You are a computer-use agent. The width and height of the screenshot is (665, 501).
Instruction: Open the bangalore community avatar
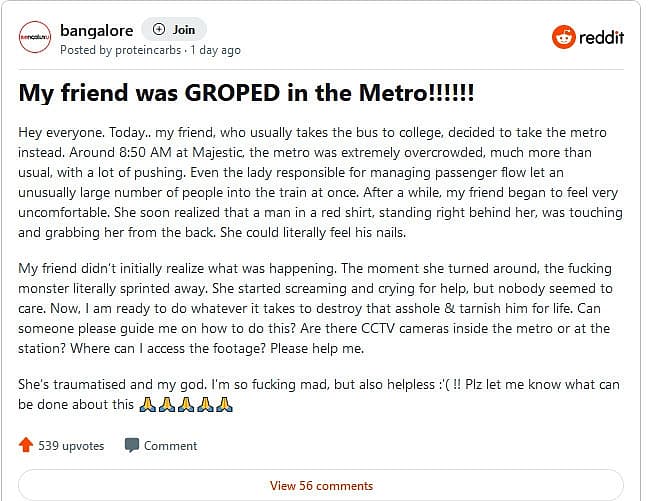(34, 37)
